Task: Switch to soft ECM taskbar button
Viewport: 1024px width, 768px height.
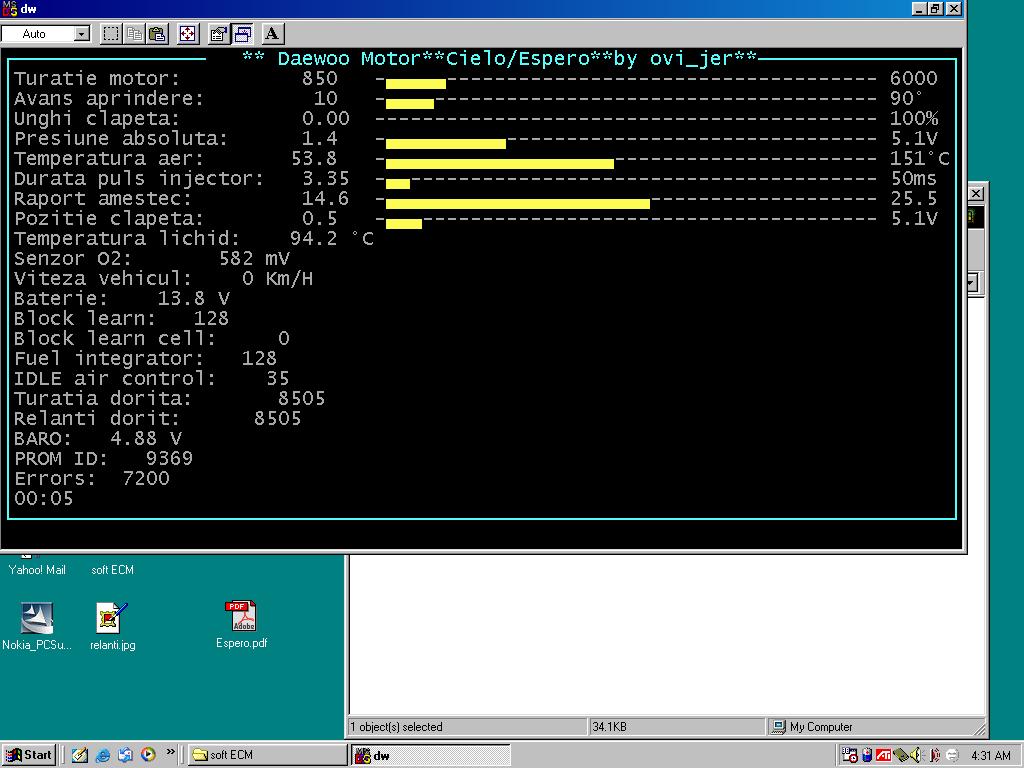Action: (268, 755)
